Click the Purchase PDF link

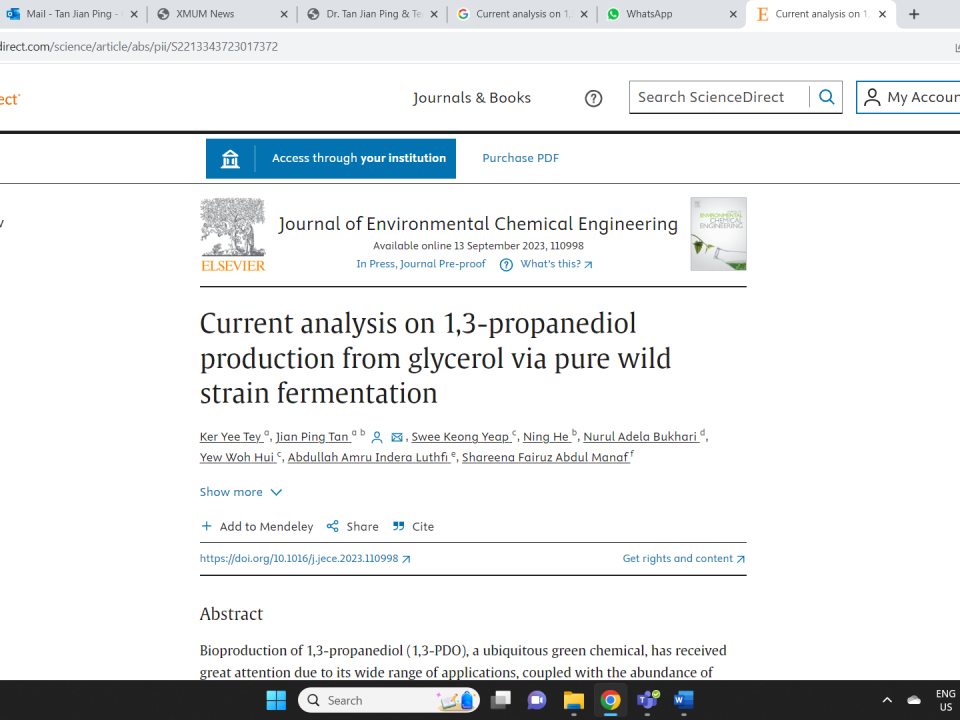click(x=520, y=158)
